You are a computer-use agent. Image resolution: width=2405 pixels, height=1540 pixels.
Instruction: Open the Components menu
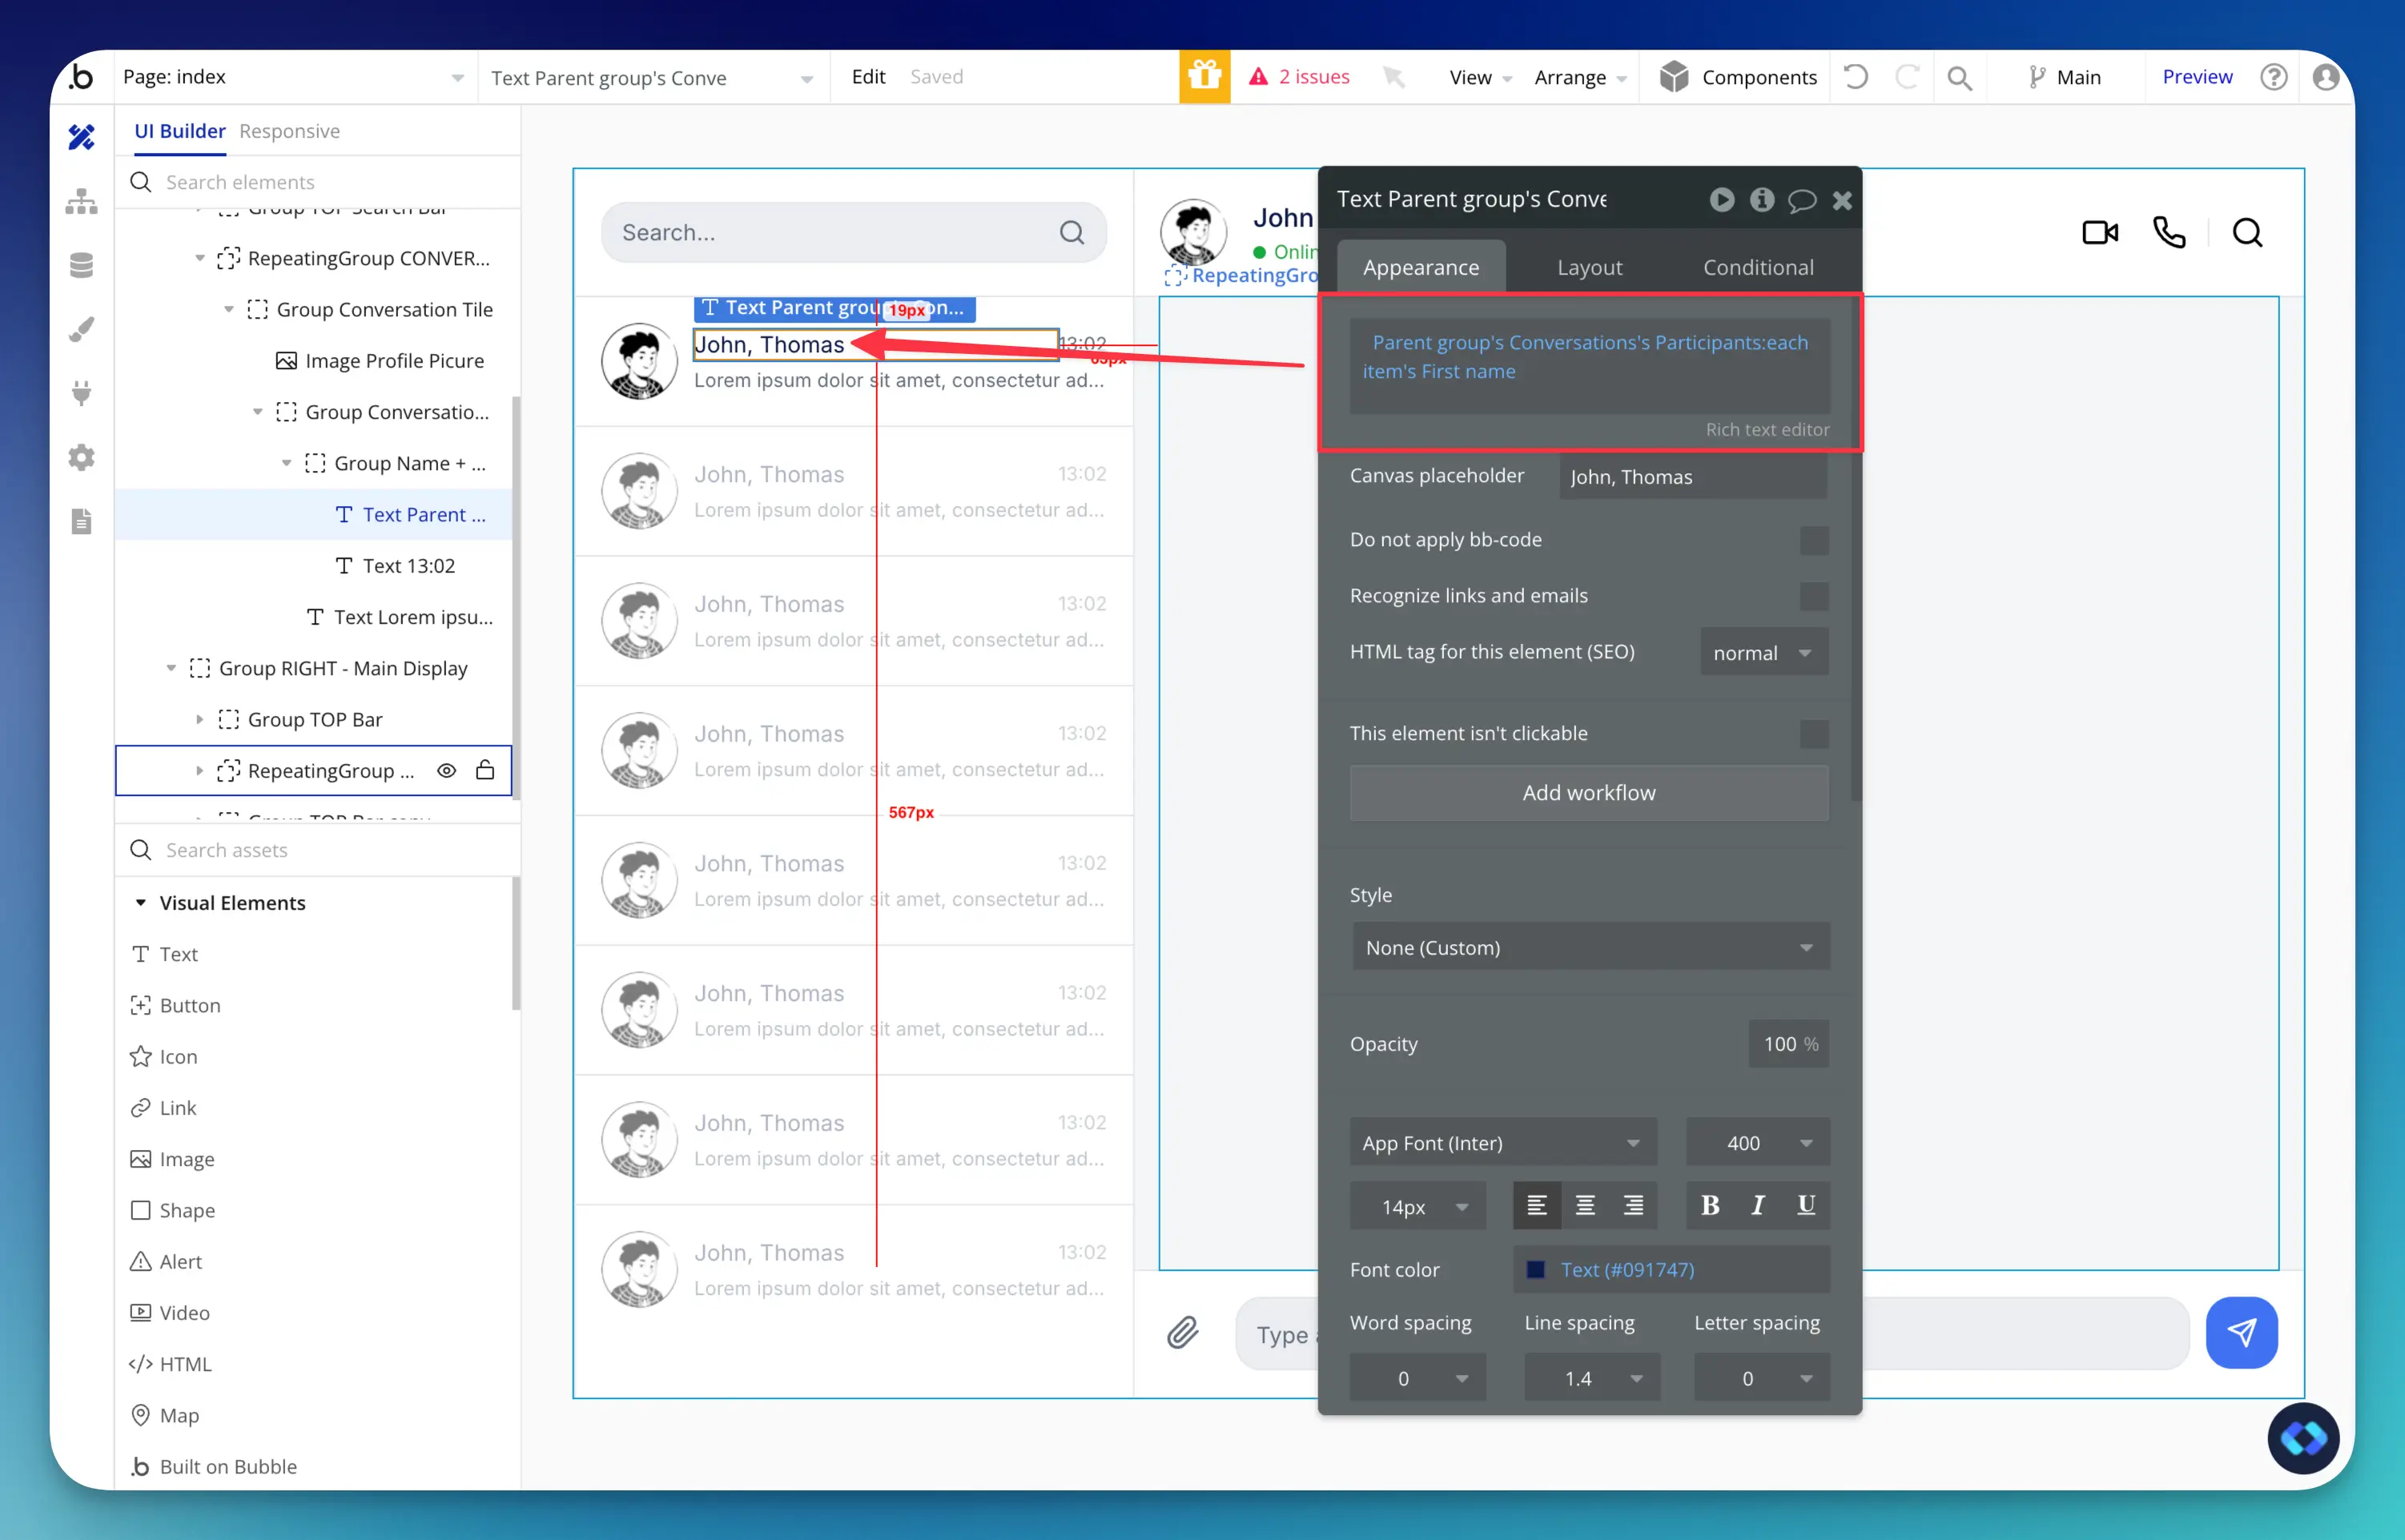[x=1738, y=77]
